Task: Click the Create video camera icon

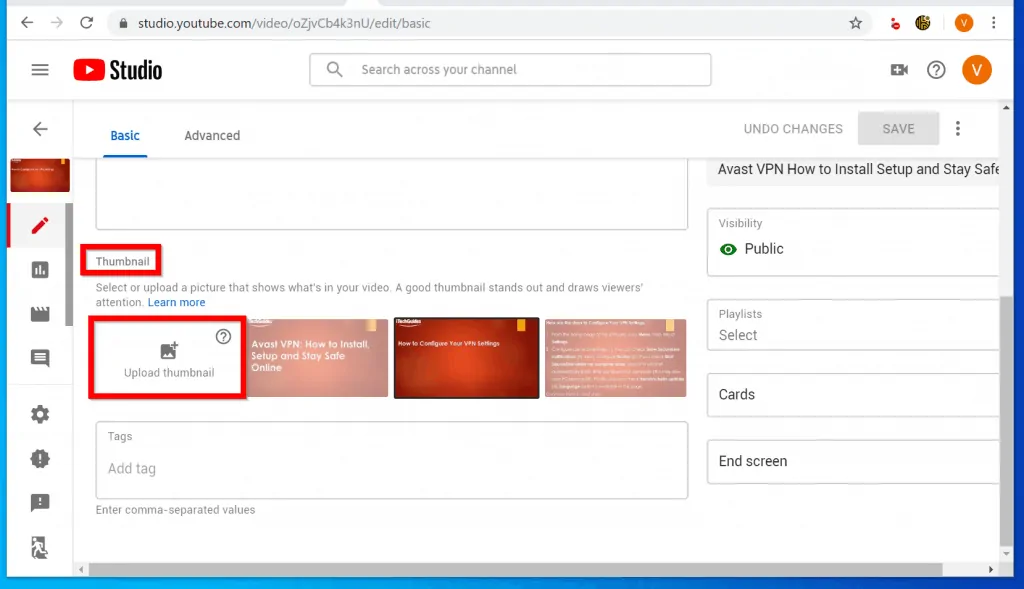Action: (x=899, y=70)
